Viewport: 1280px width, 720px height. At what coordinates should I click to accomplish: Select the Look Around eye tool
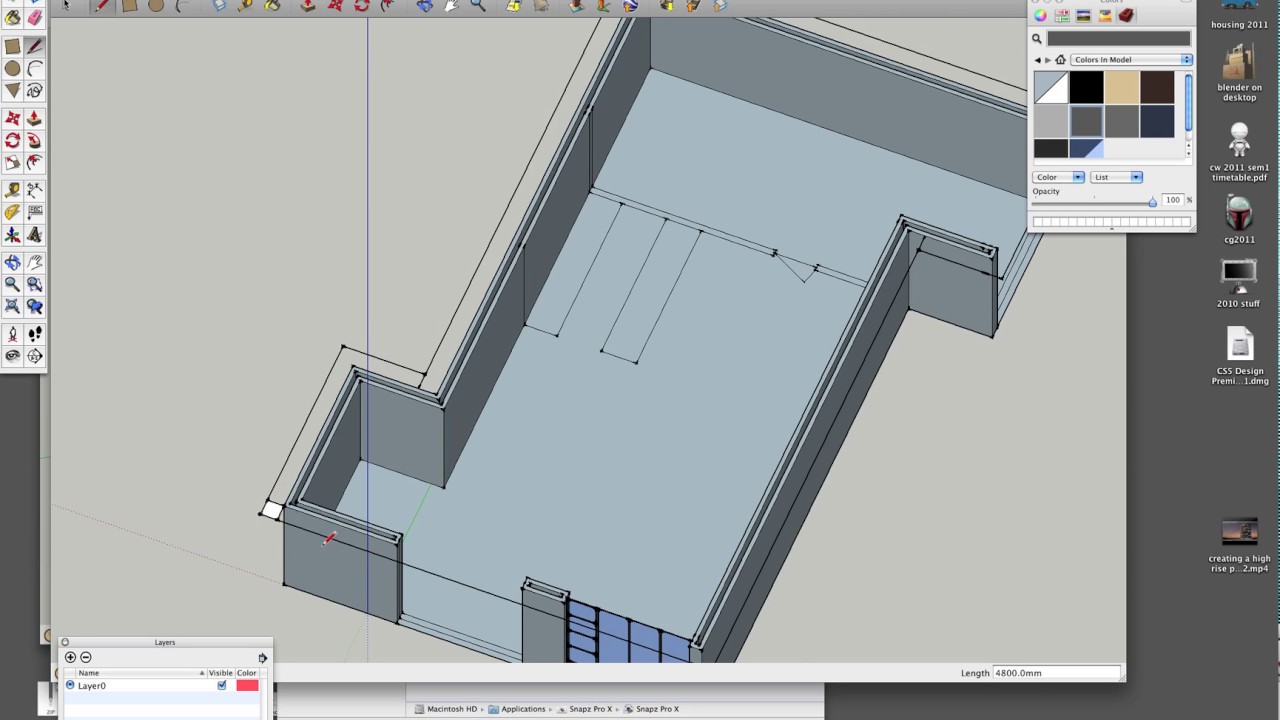tap(12, 356)
